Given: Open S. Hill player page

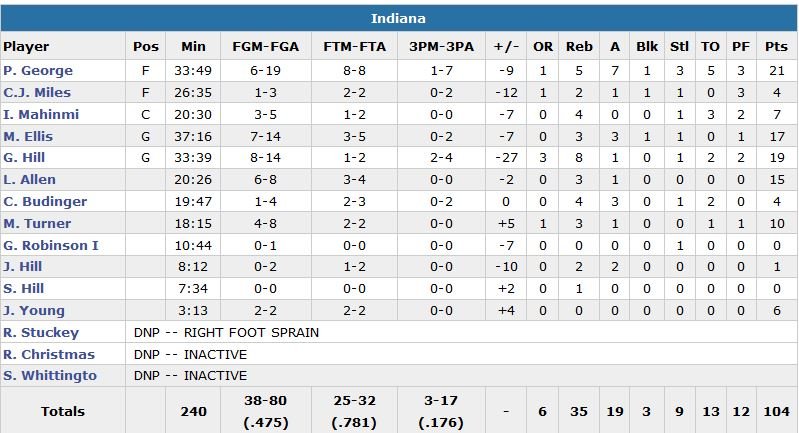Looking at the screenshot, I should coord(24,289).
